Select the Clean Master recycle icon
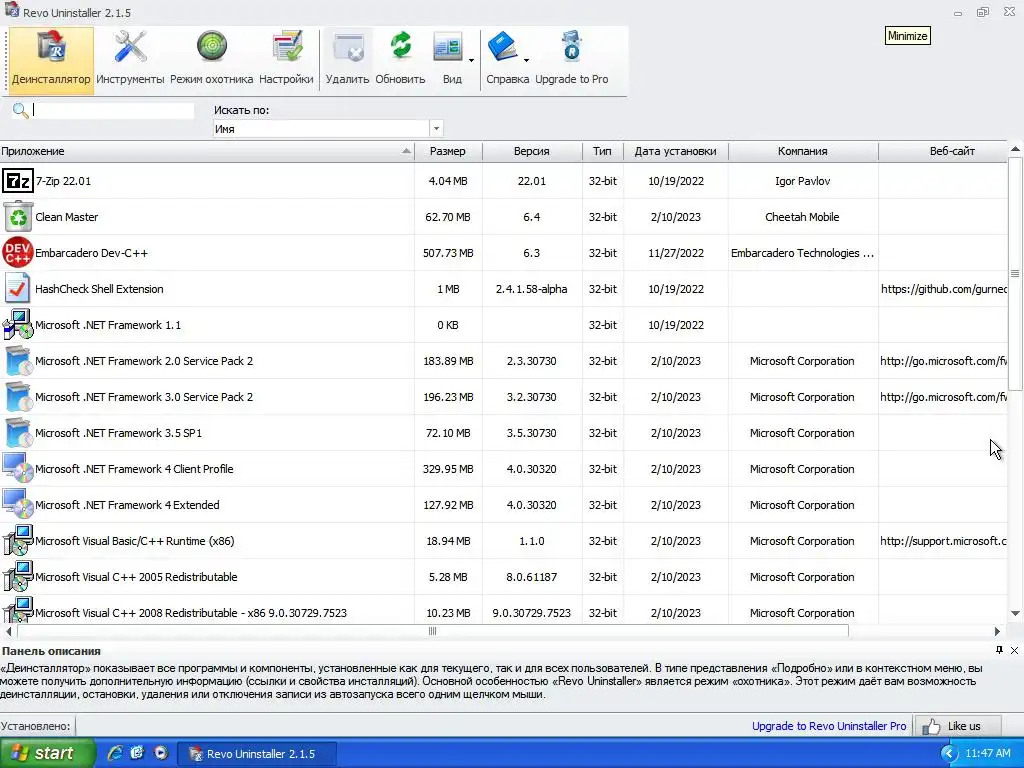Screen dimensions: 1024x768 click(x=18, y=217)
